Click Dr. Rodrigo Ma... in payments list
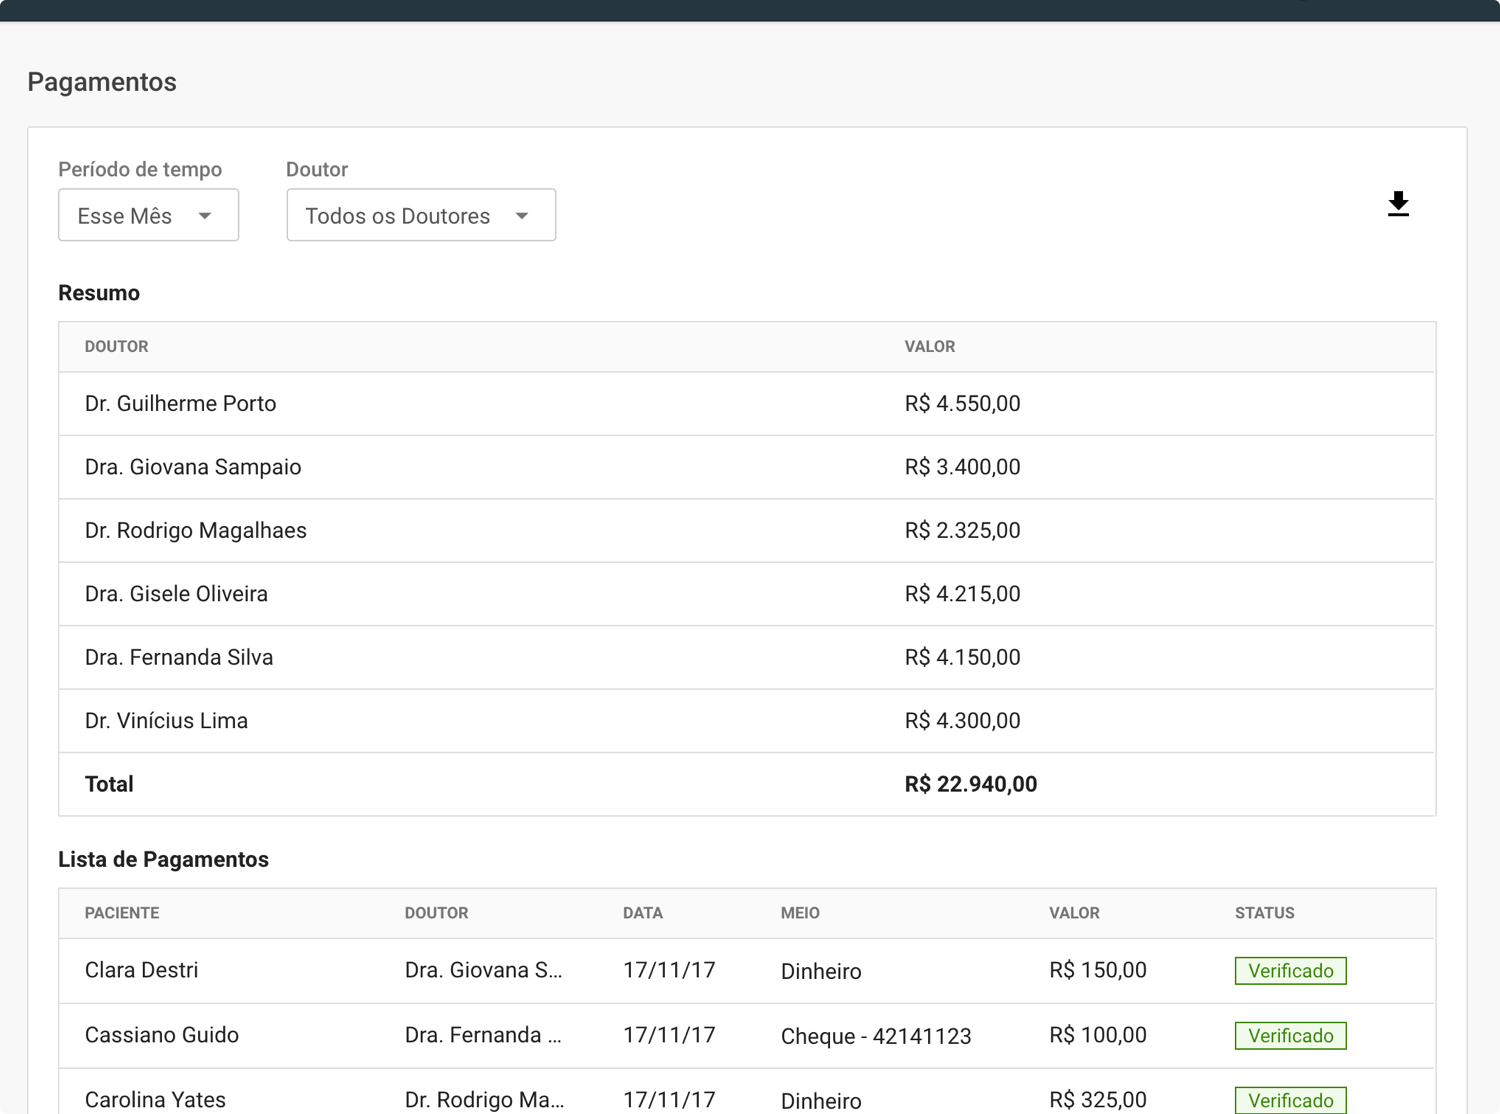Screen dimensions: 1500x1114 coord(485,1100)
